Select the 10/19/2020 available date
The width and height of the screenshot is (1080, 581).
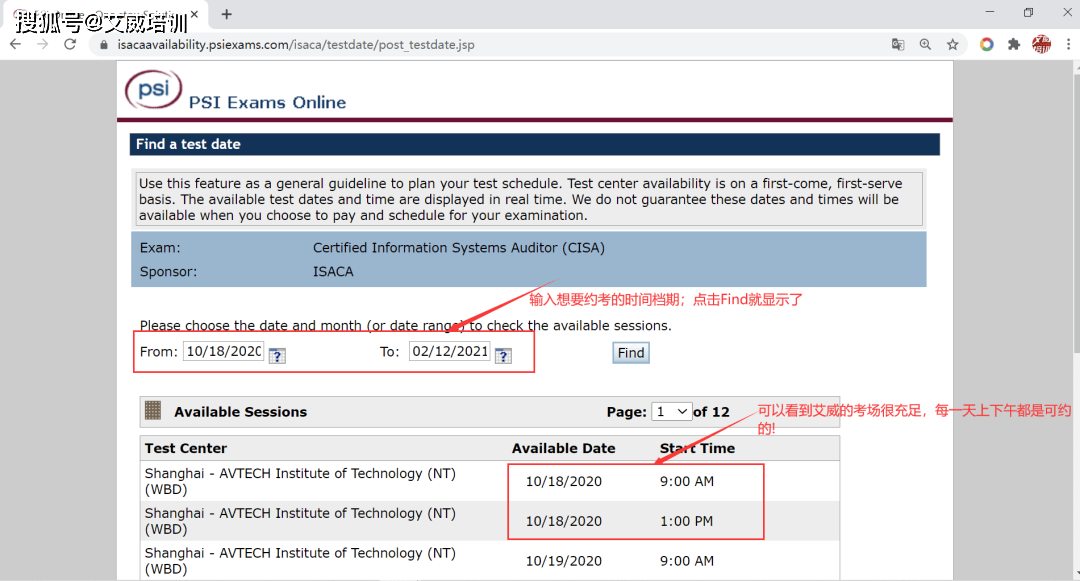[564, 561]
